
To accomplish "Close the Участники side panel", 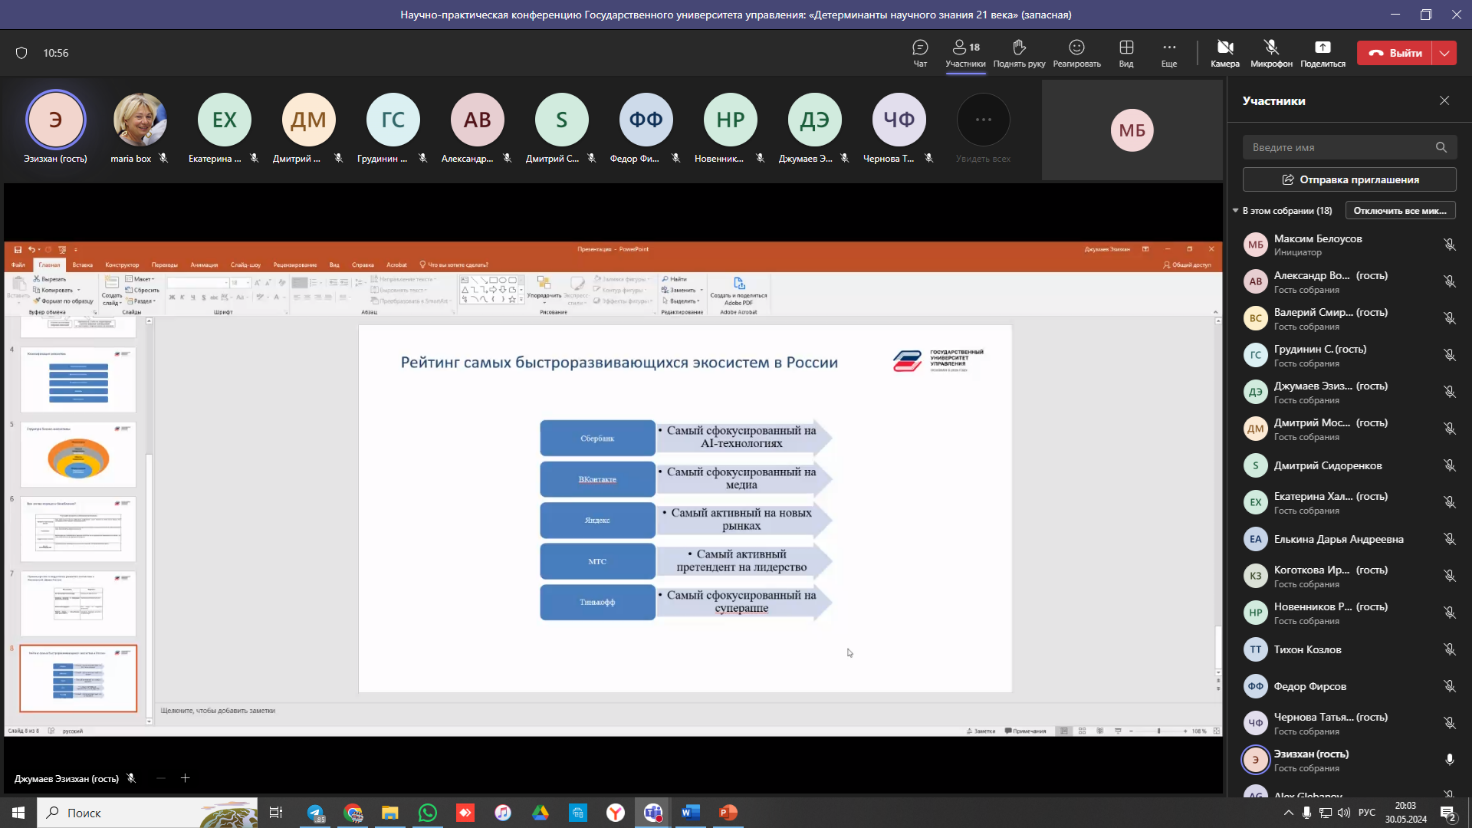I will coord(1444,101).
